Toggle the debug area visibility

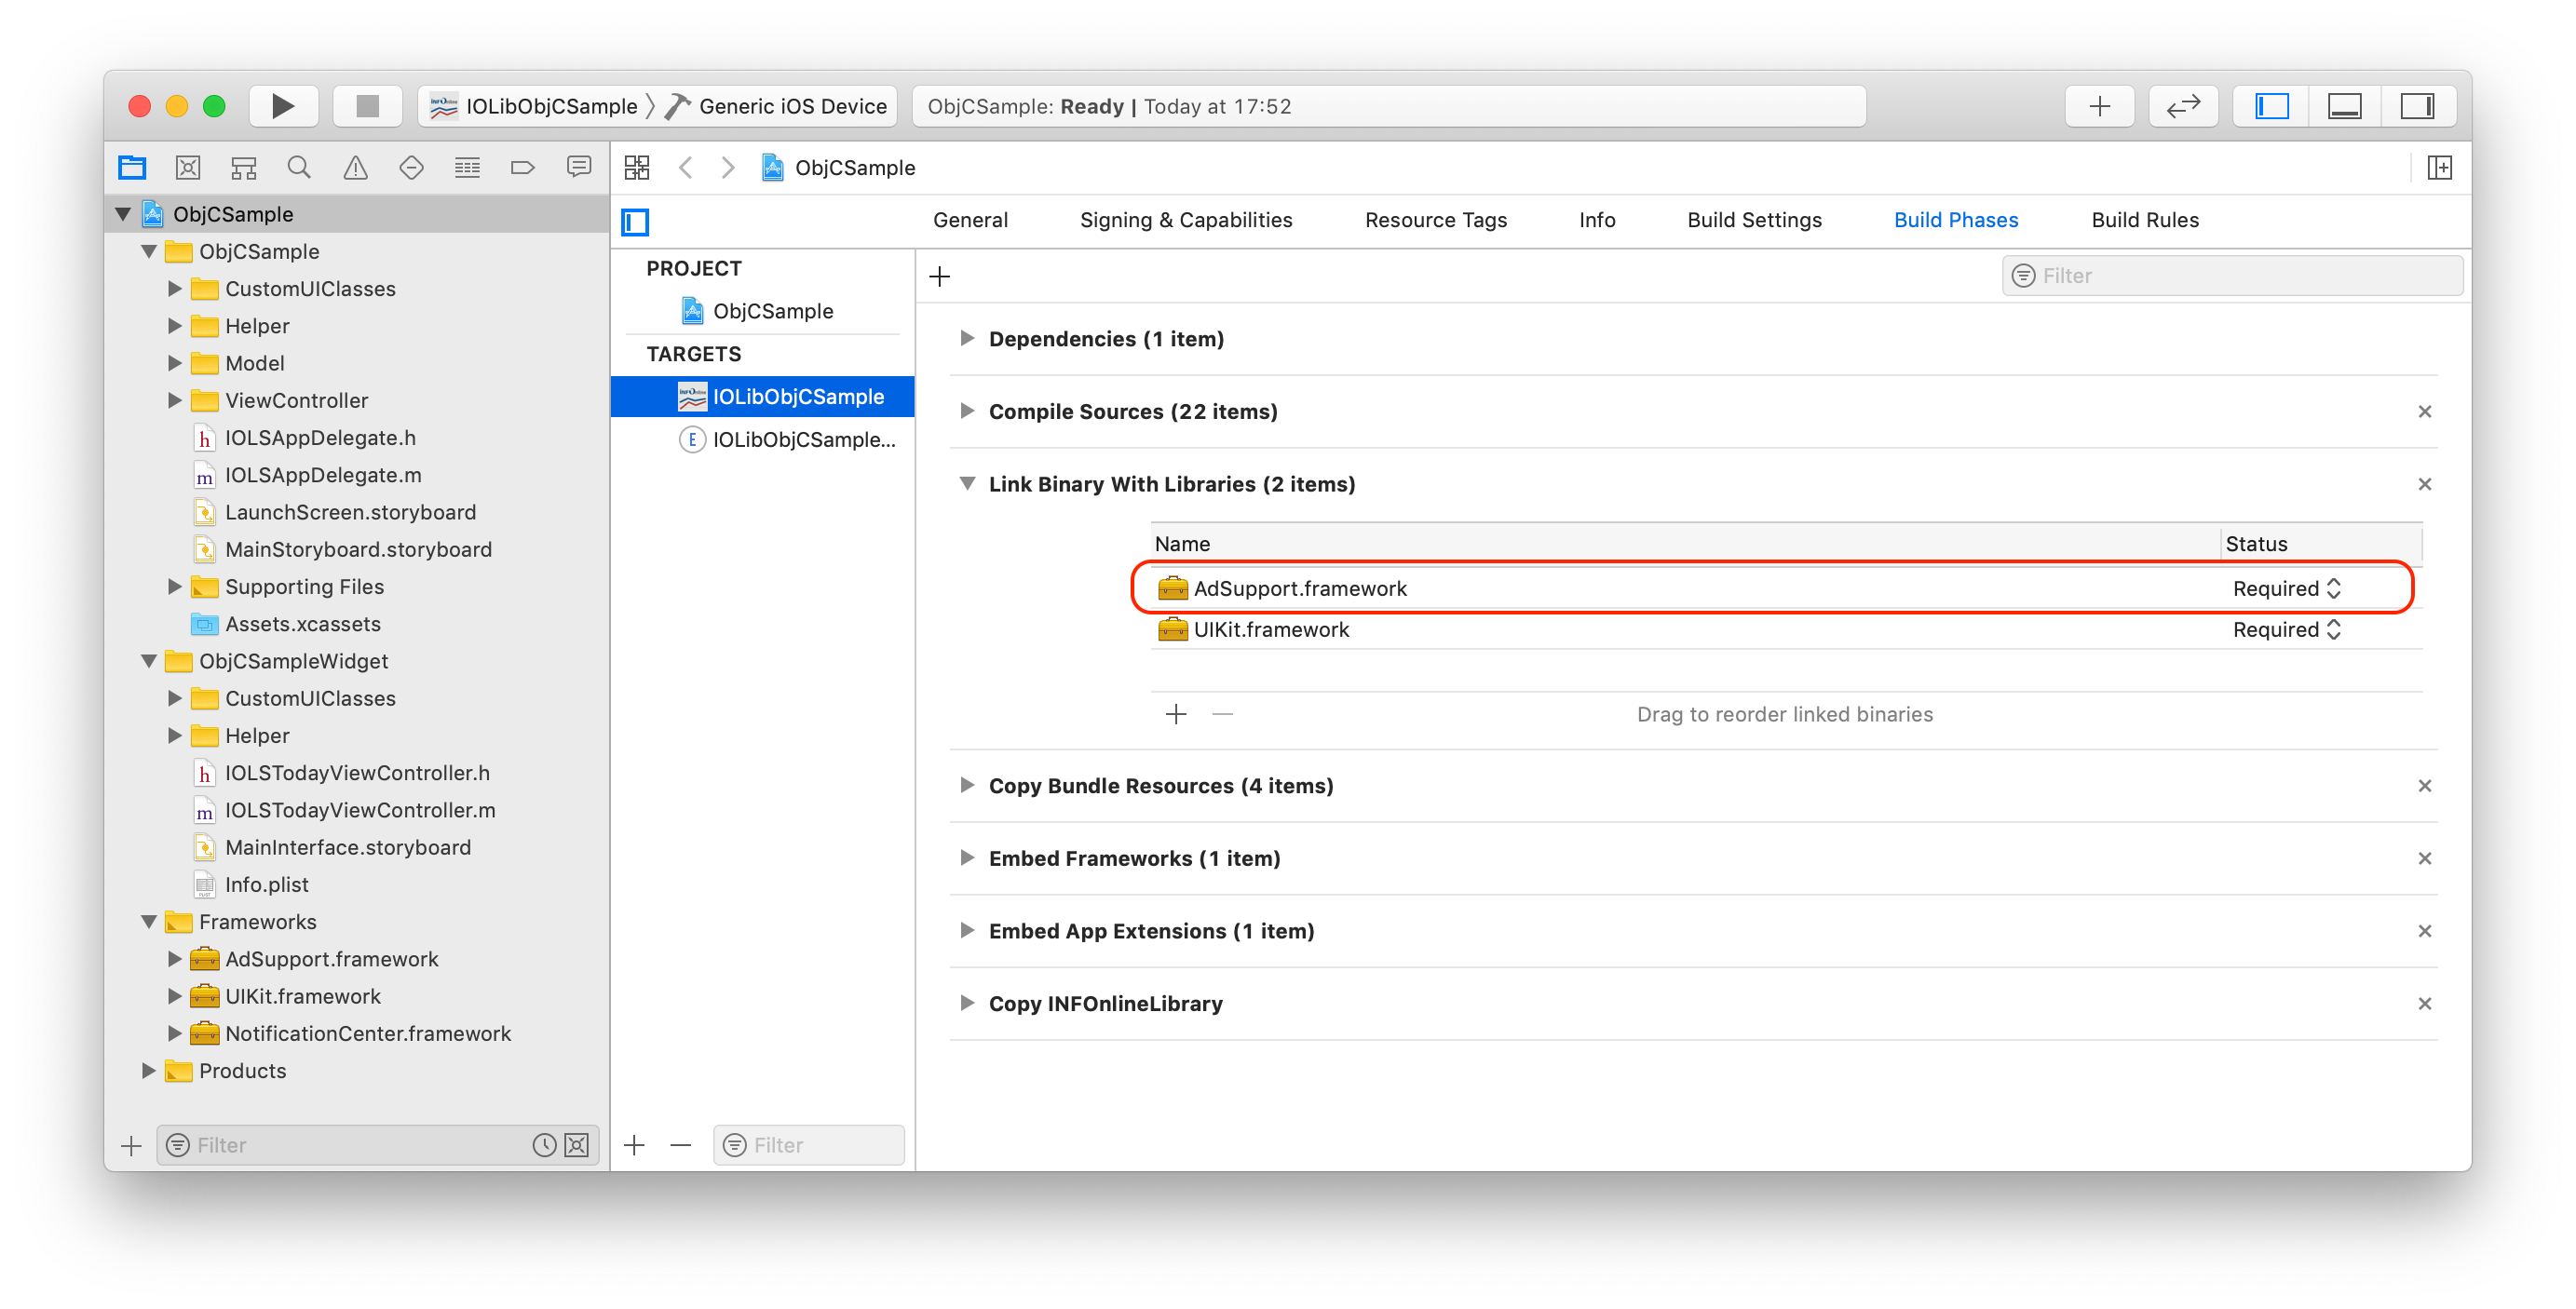point(2344,106)
